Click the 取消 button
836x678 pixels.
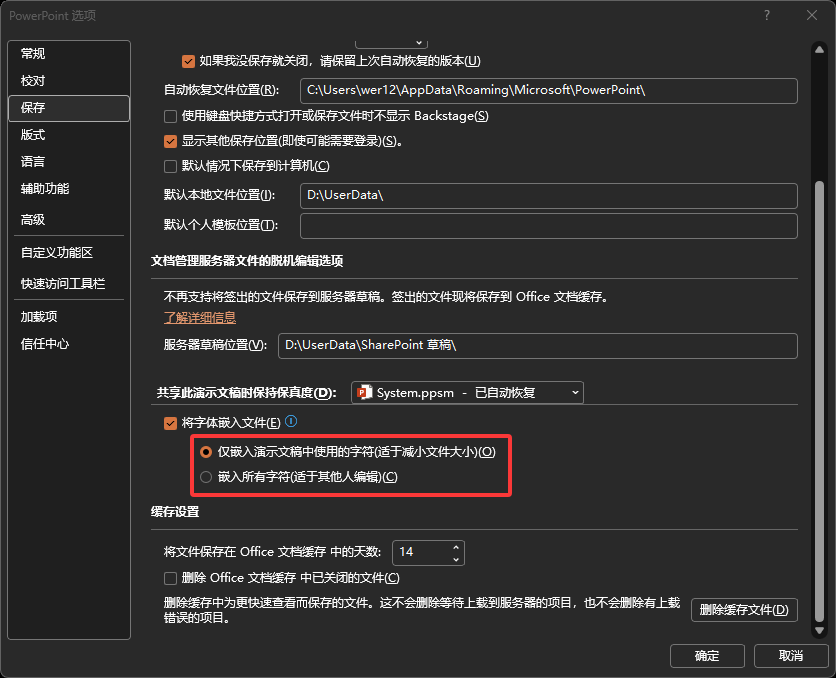pos(791,656)
